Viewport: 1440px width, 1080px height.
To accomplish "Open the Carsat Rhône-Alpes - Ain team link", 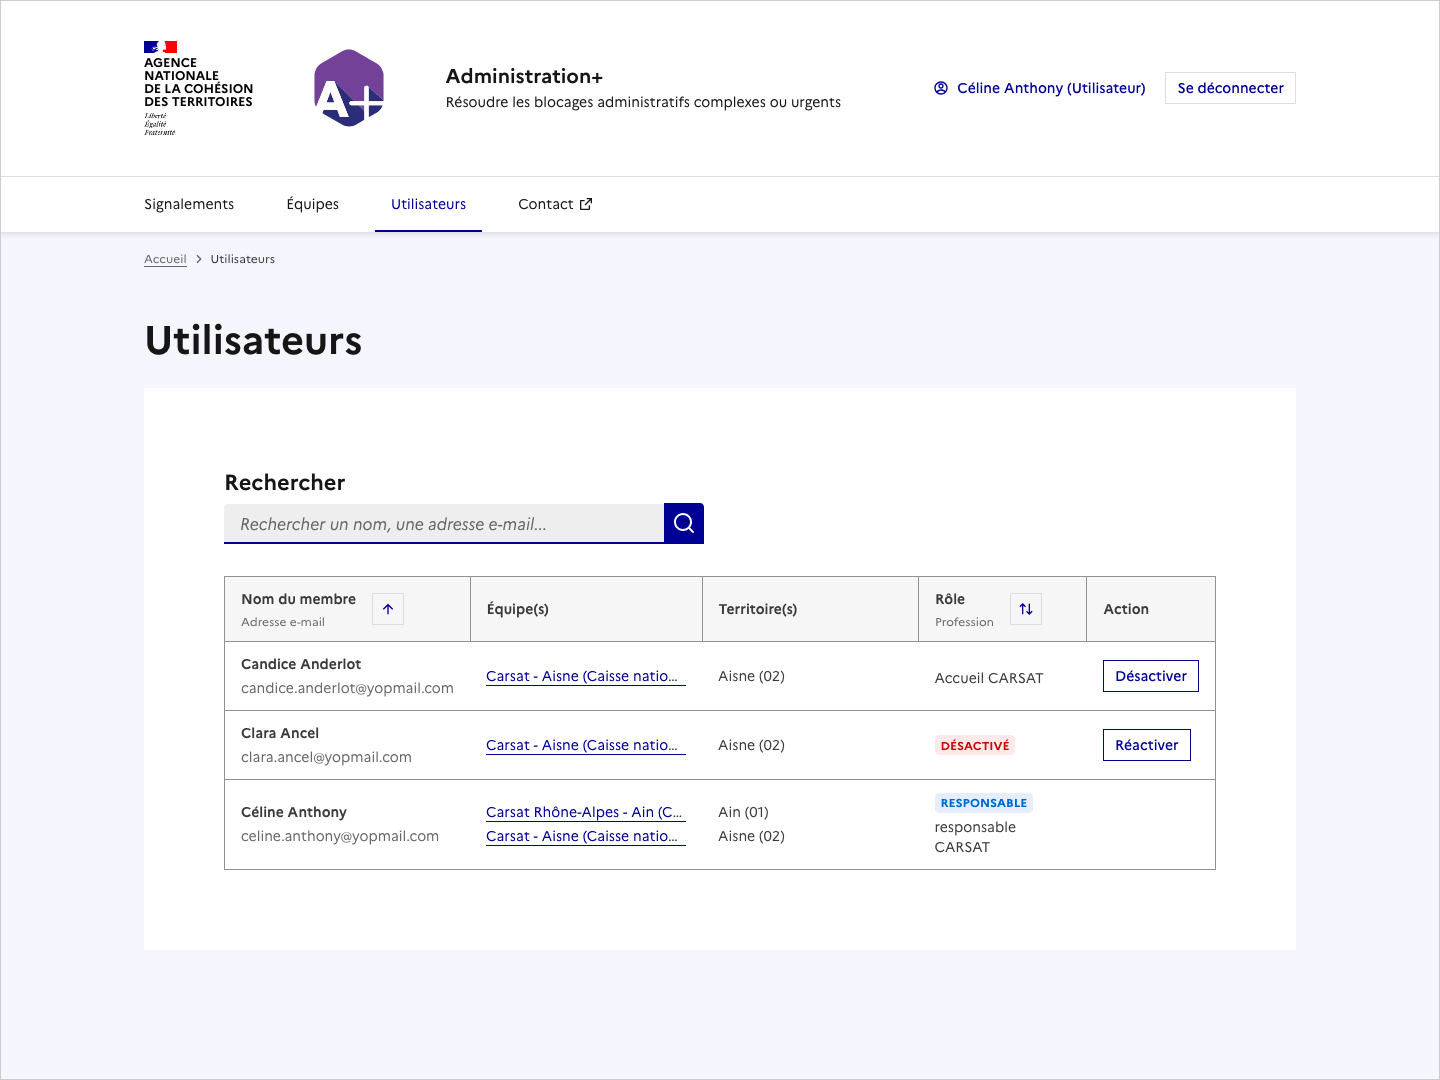I will click(x=585, y=812).
